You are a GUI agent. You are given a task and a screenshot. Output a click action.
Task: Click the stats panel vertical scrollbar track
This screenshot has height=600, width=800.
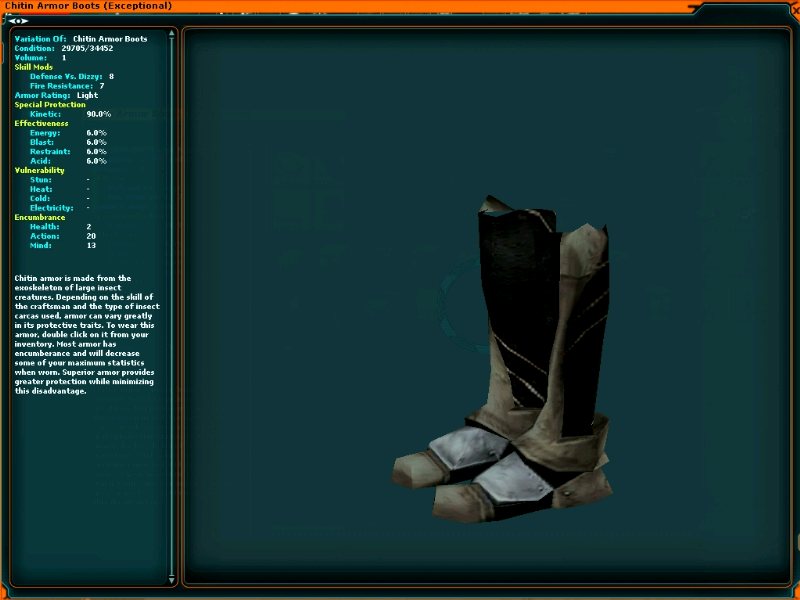pyautogui.click(x=171, y=306)
